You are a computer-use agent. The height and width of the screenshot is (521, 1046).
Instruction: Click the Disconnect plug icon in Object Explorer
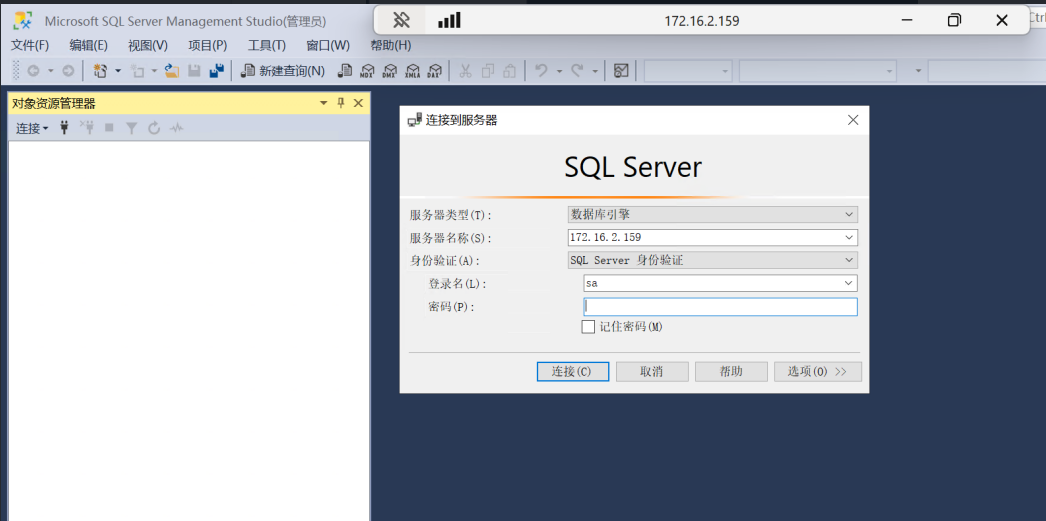87,128
